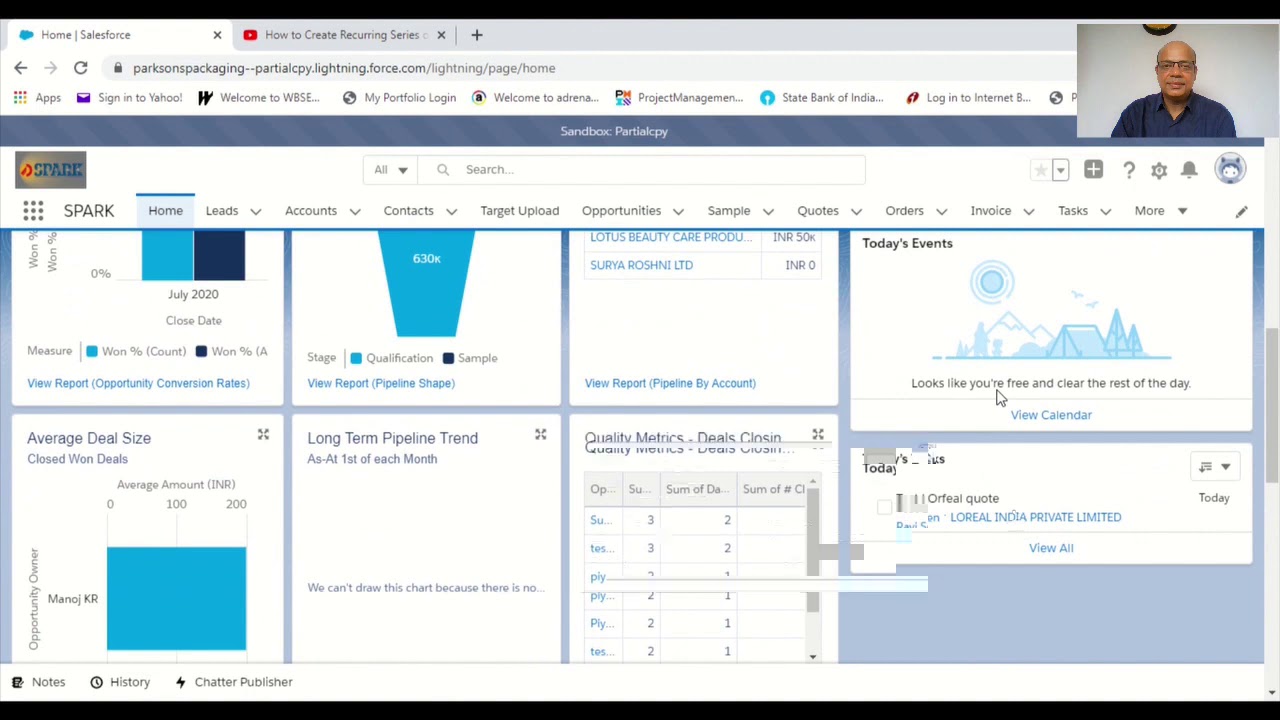
Task: Expand the Orders tab dropdown arrow
Action: coord(941,212)
